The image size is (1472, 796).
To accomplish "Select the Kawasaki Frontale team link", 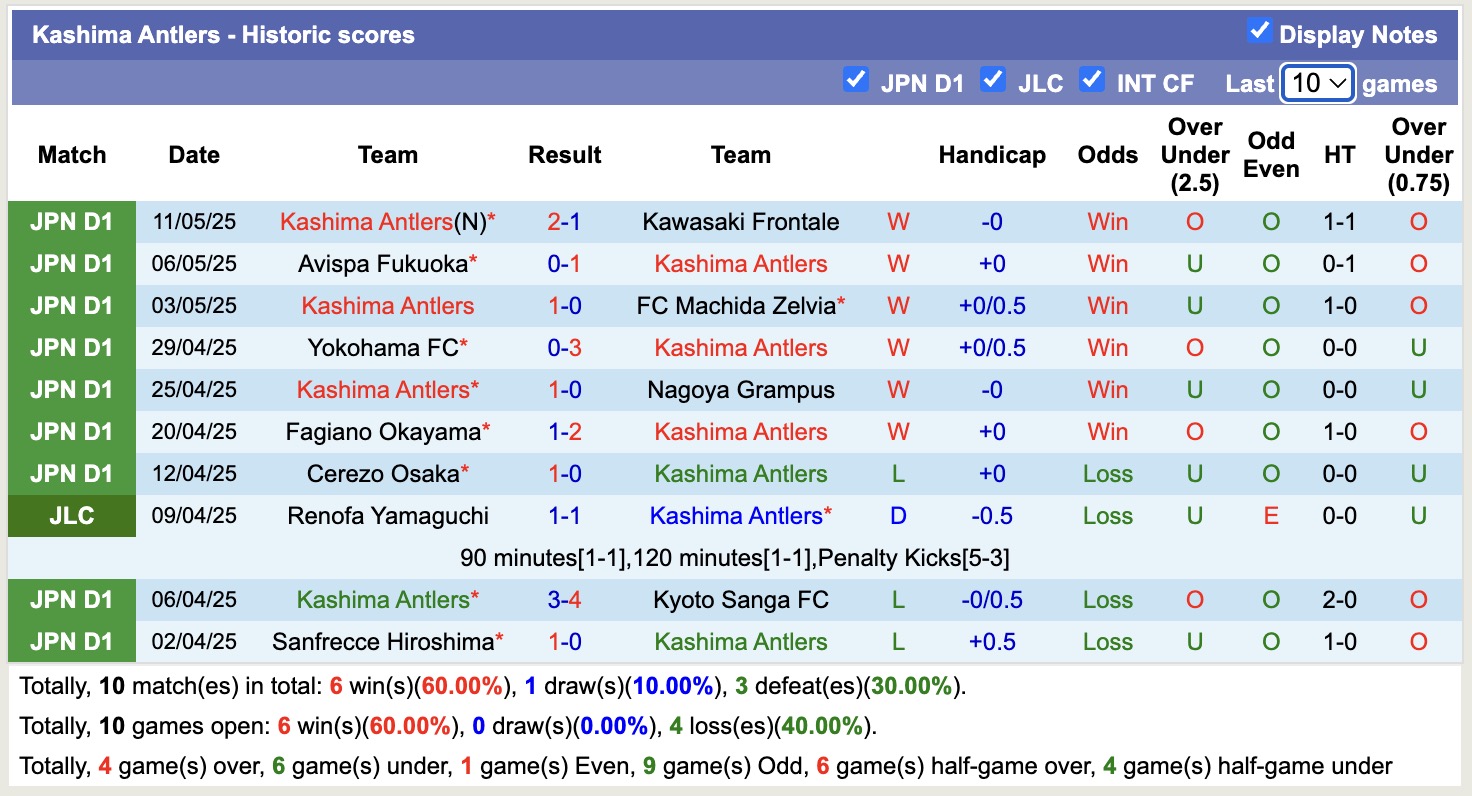I will tap(740, 222).
